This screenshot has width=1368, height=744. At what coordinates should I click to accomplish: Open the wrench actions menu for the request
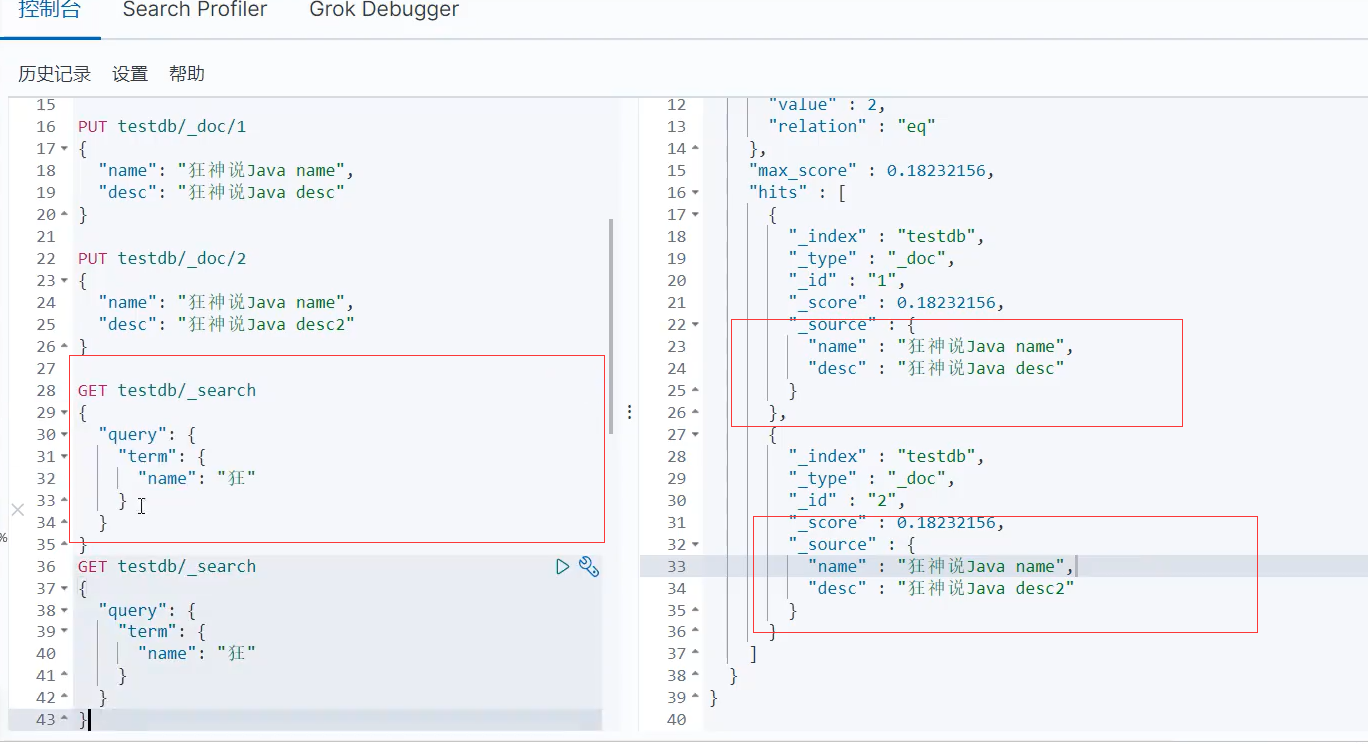[x=589, y=567]
